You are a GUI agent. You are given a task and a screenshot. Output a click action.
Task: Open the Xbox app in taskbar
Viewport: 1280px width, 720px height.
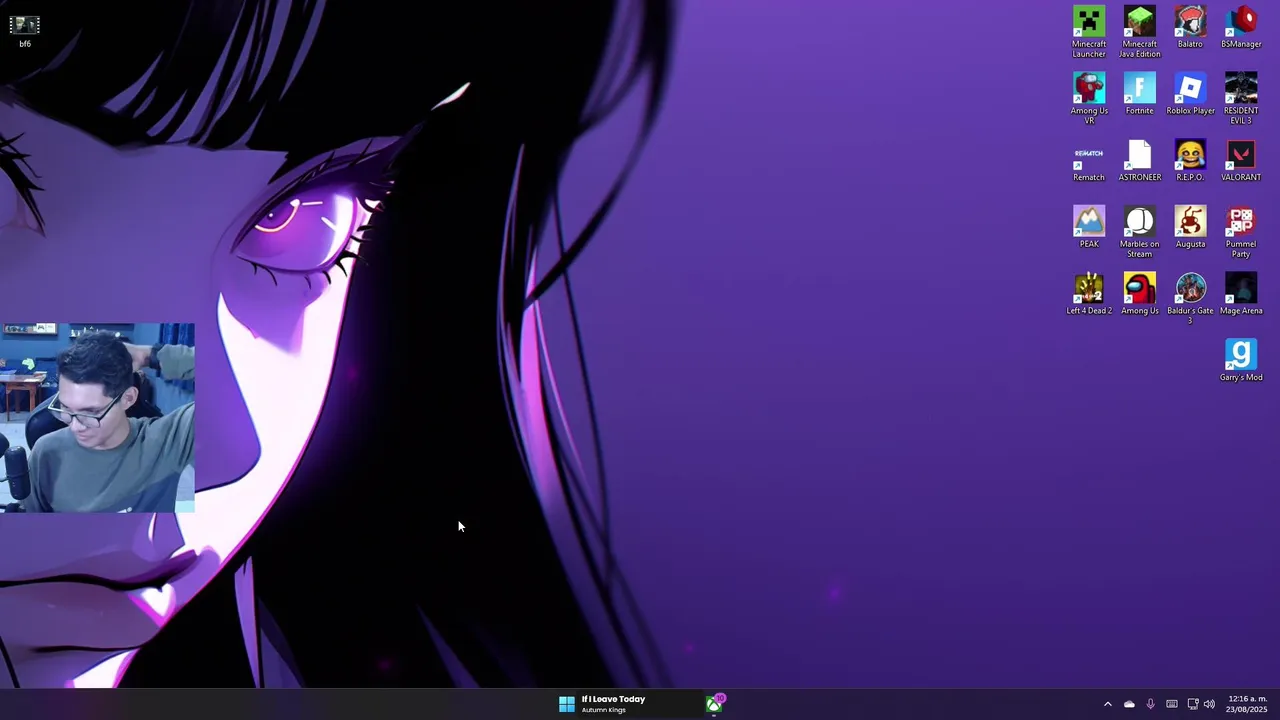pyautogui.click(x=714, y=704)
